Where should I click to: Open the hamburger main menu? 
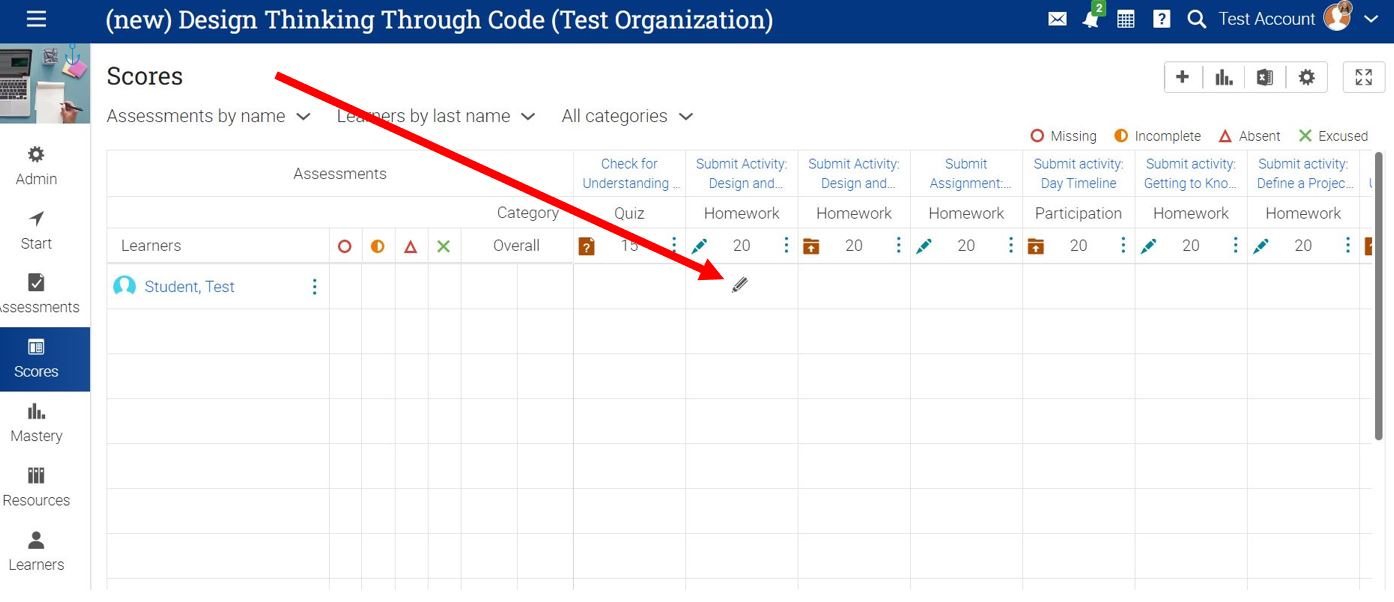(x=36, y=19)
